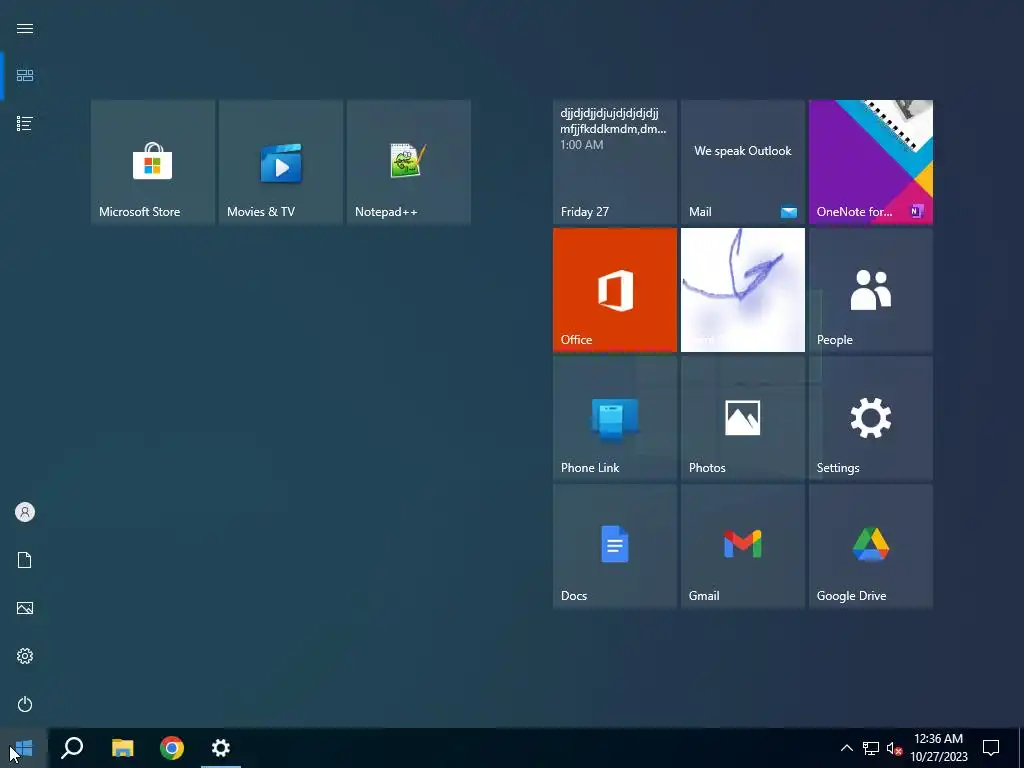Launch the Movies & TV tile

coord(281,162)
